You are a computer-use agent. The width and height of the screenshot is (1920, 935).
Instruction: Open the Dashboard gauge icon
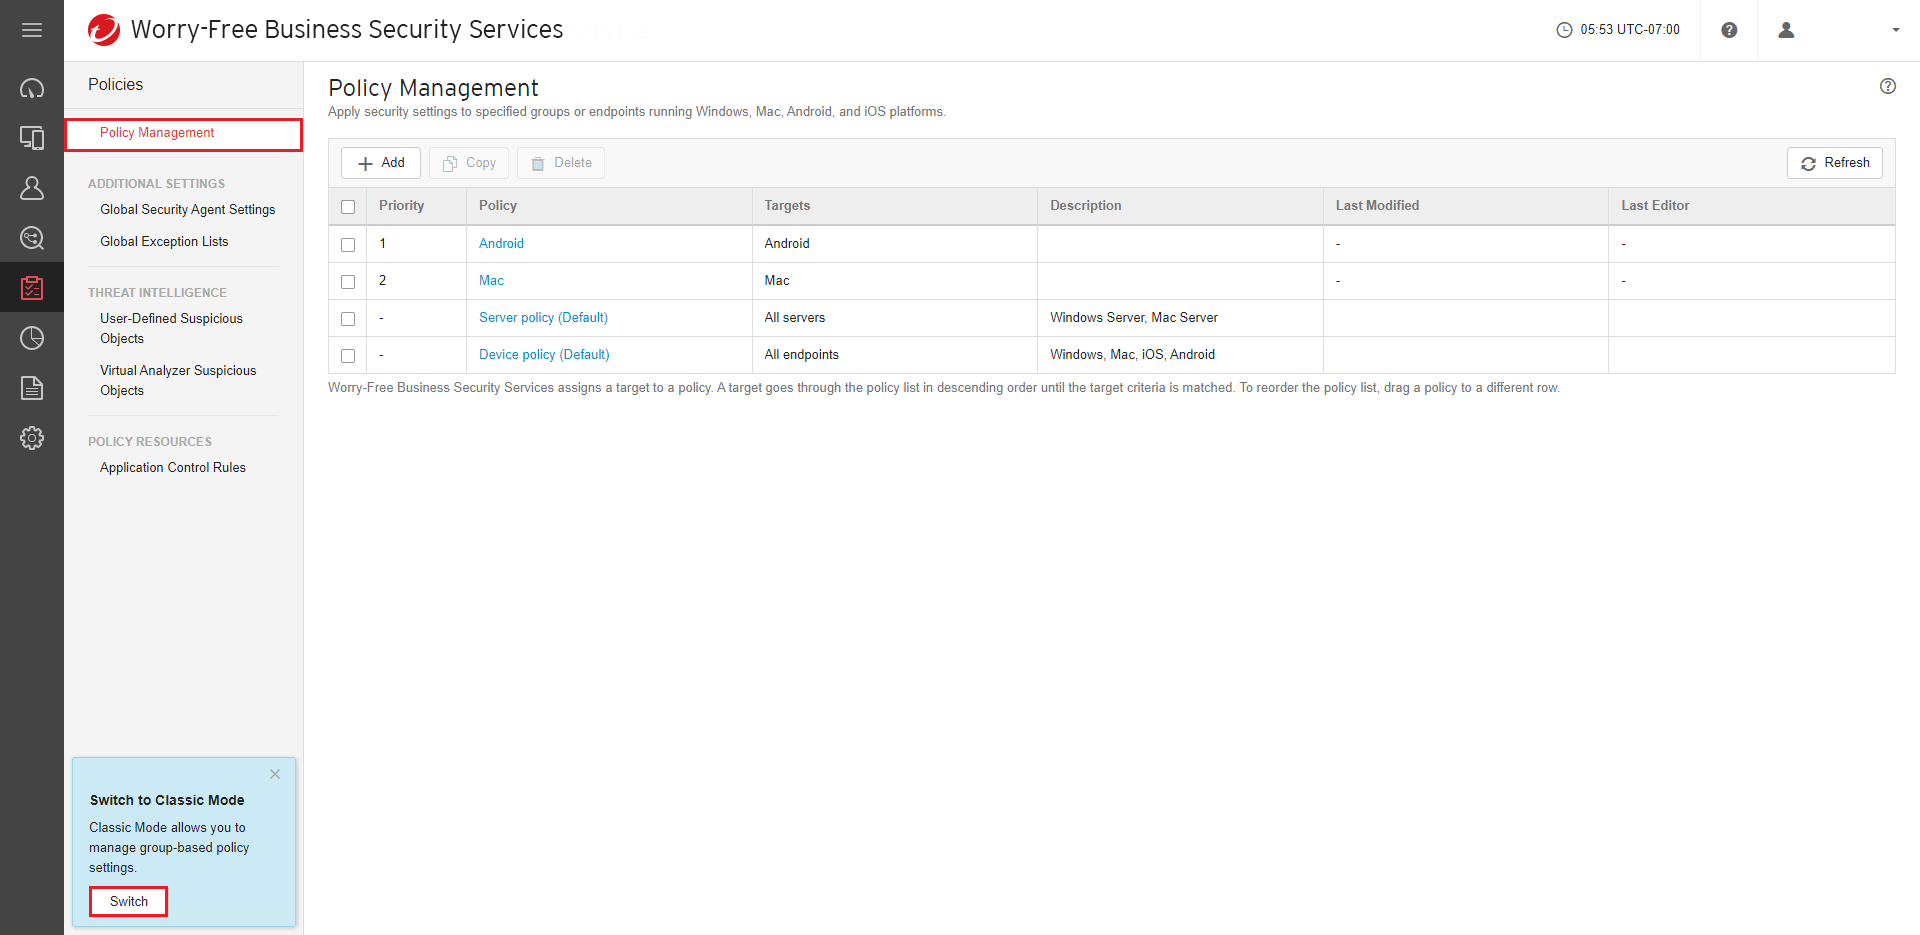(32, 88)
